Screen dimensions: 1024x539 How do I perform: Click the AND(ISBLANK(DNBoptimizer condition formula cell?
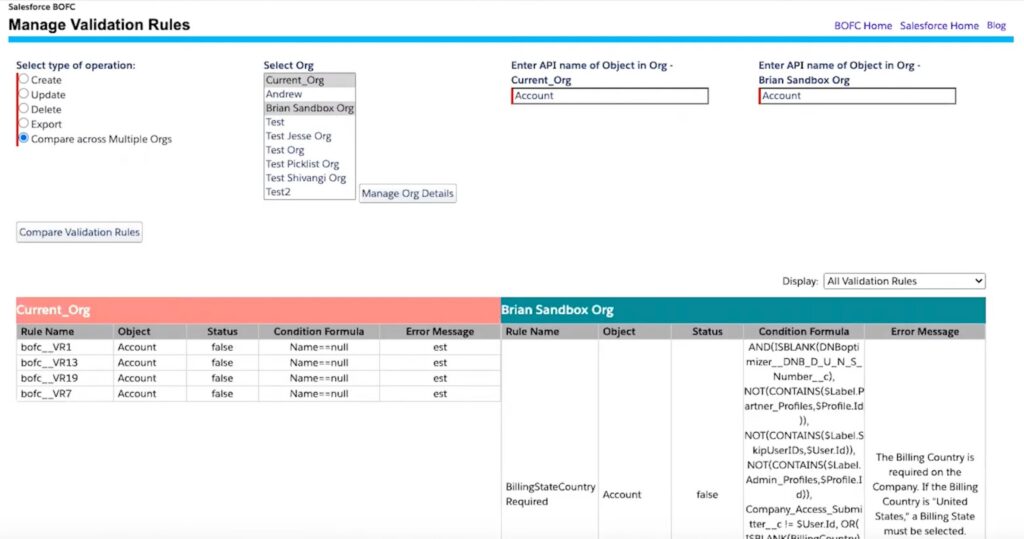(x=804, y=439)
